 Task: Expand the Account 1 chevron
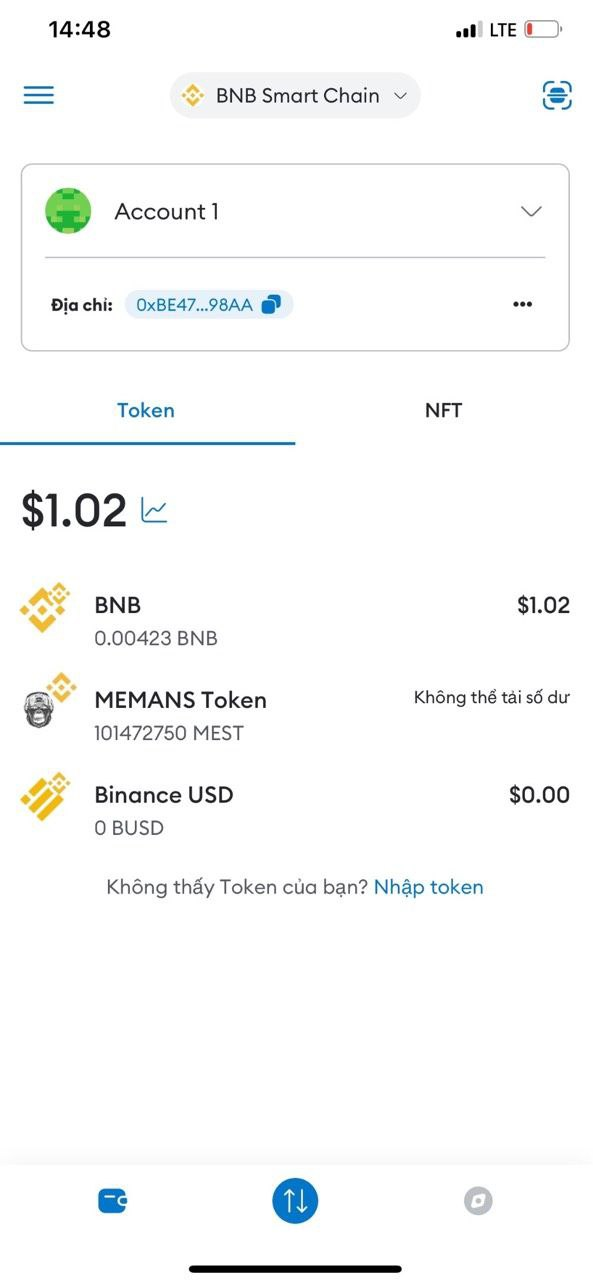click(532, 211)
